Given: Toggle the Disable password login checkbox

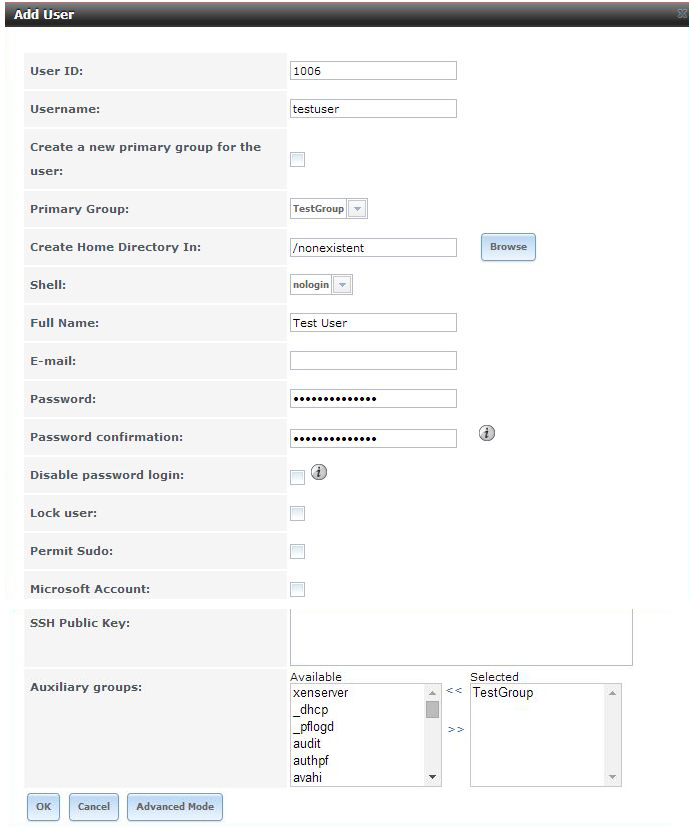Looking at the screenshot, I should click(297, 477).
